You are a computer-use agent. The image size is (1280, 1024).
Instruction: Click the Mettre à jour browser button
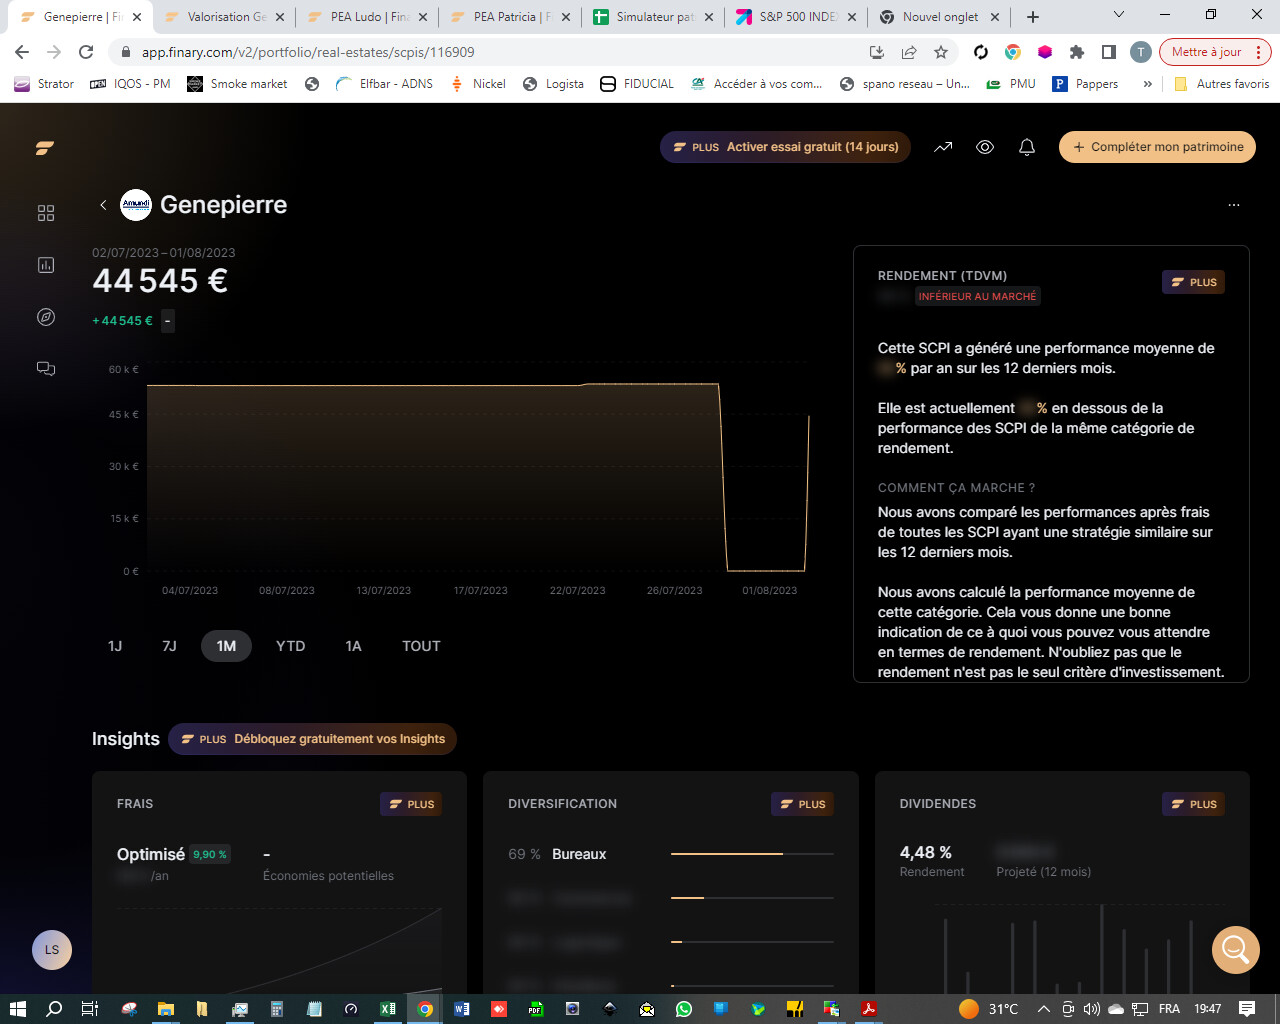point(1214,52)
